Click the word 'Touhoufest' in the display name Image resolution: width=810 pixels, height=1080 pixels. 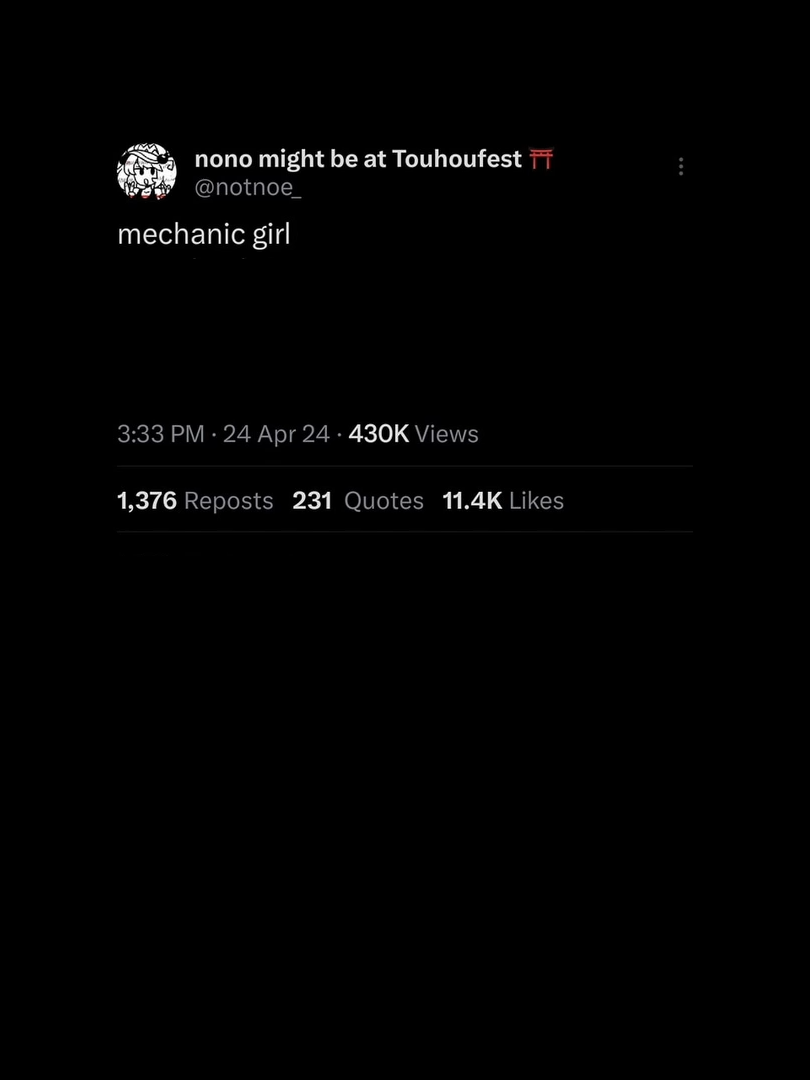point(457,159)
